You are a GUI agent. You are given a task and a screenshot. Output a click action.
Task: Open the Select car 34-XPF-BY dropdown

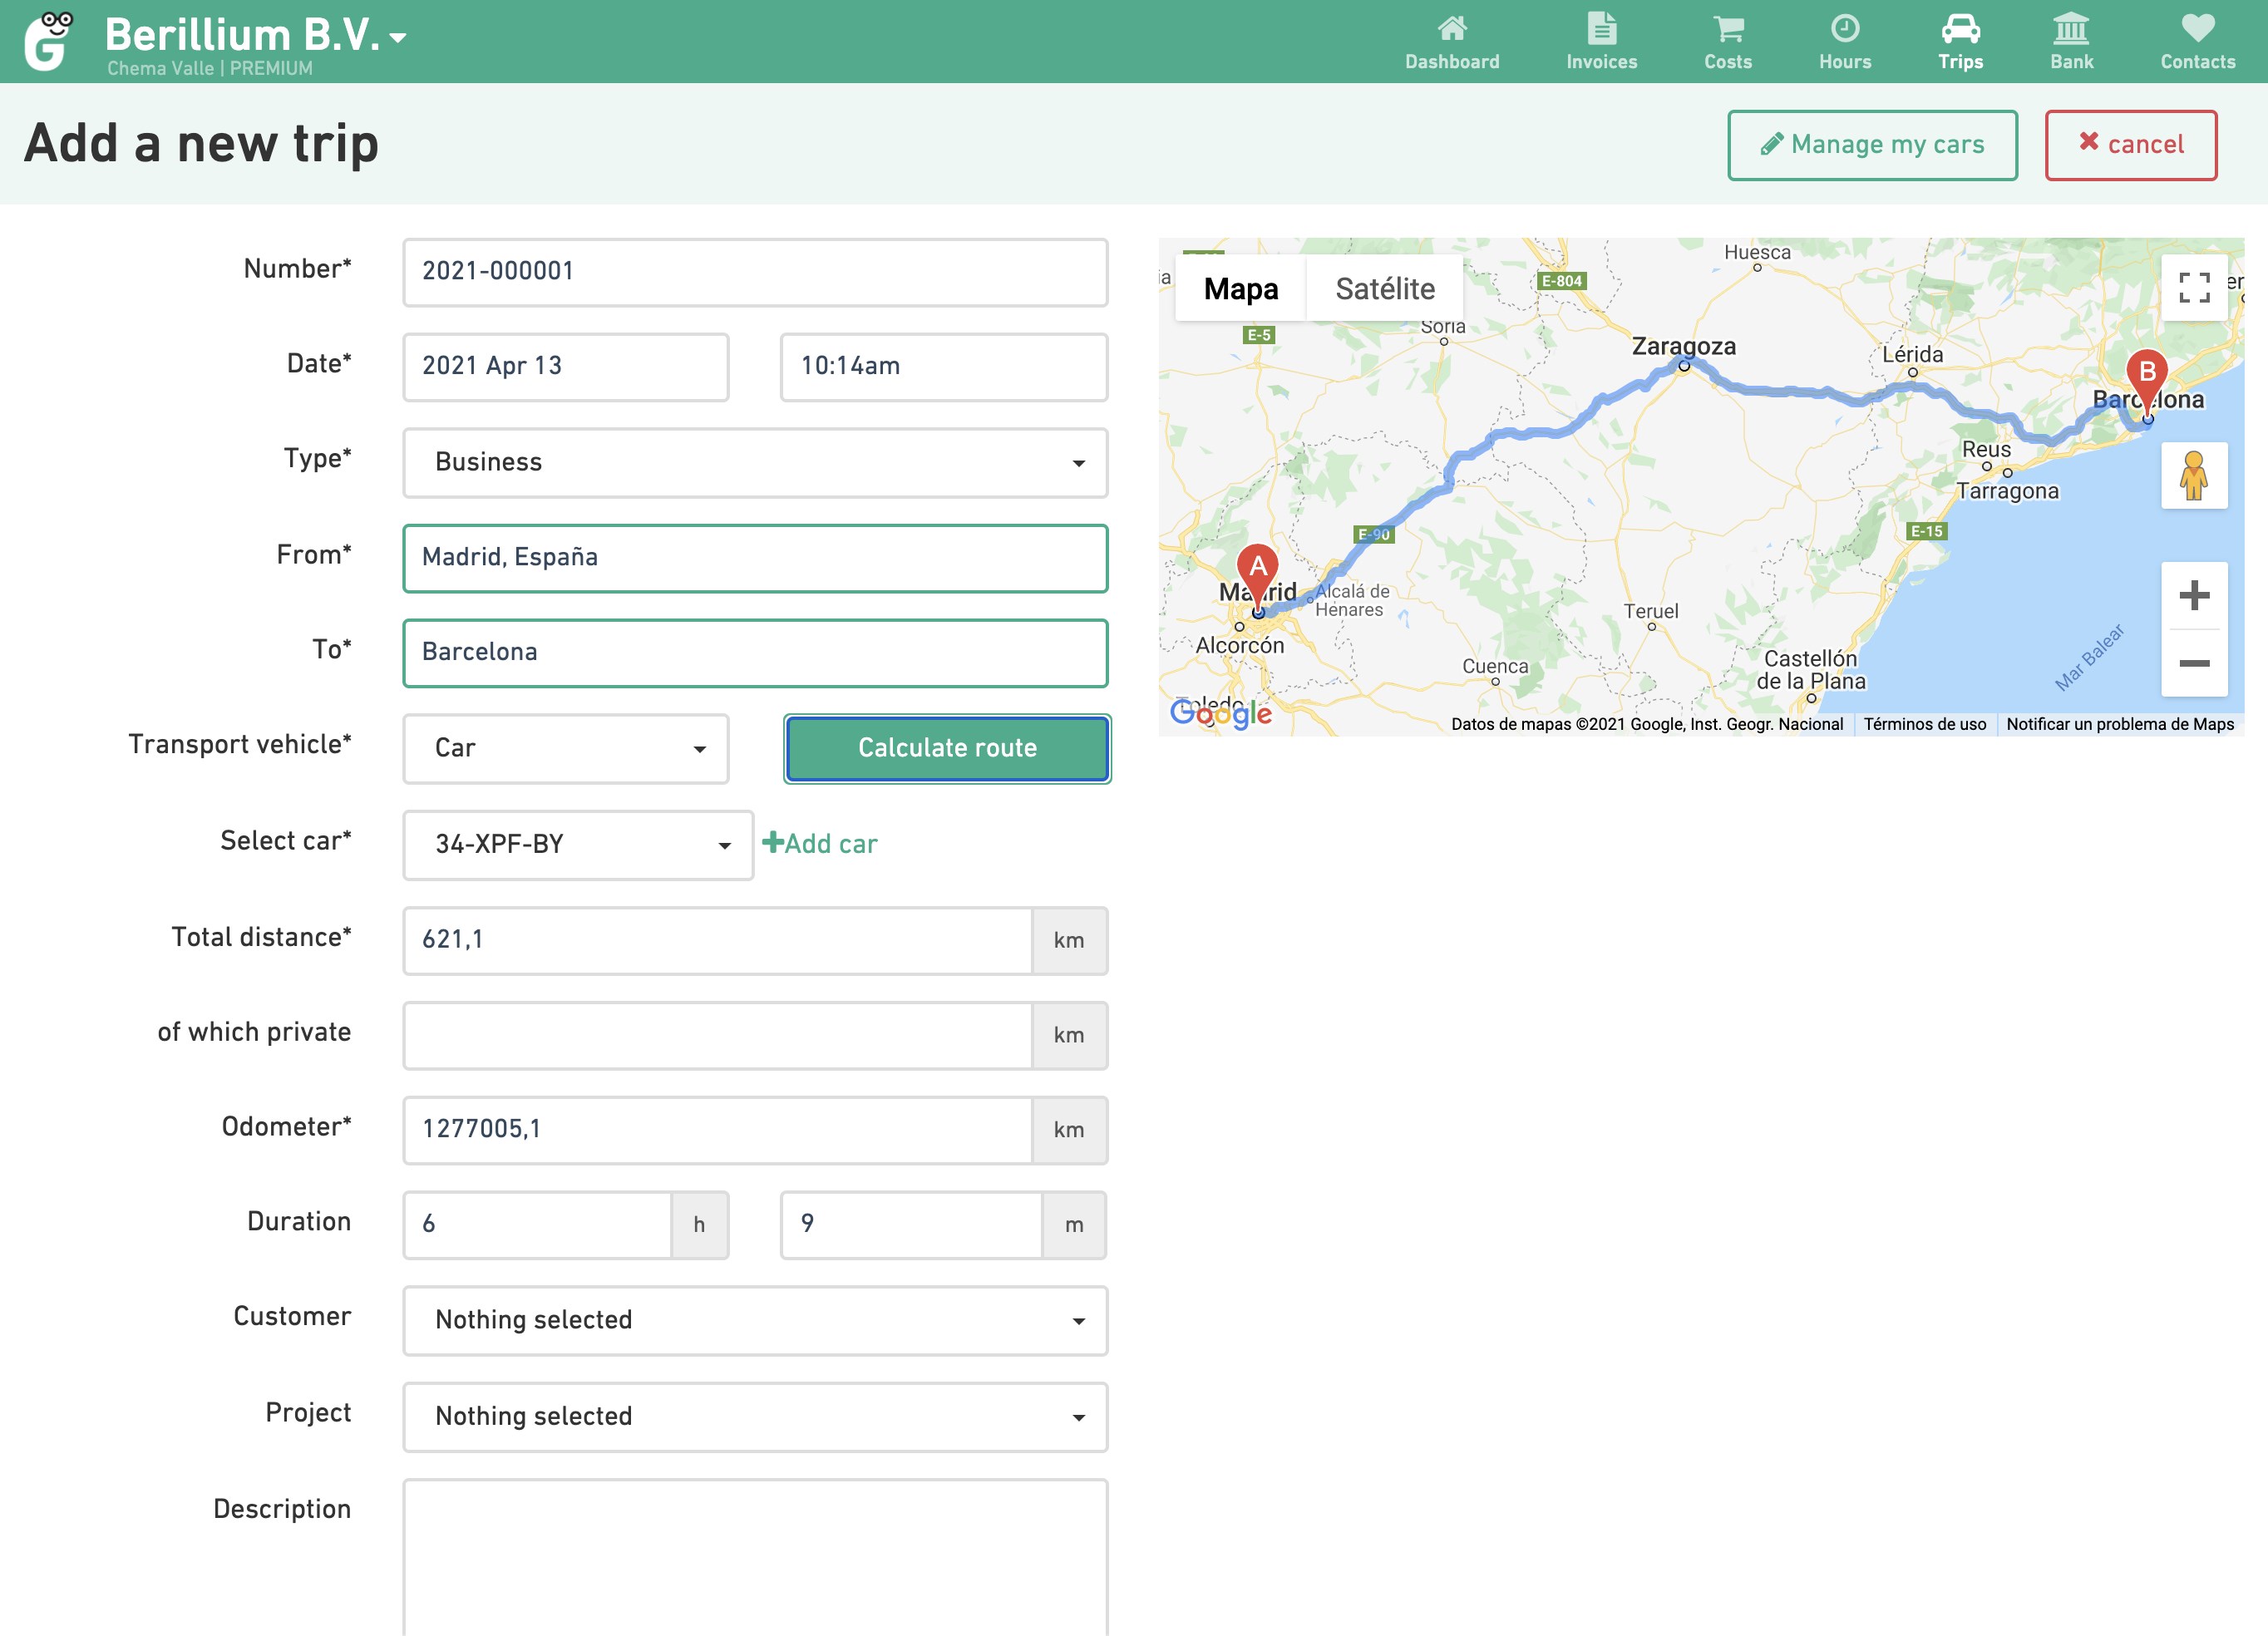(577, 844)
